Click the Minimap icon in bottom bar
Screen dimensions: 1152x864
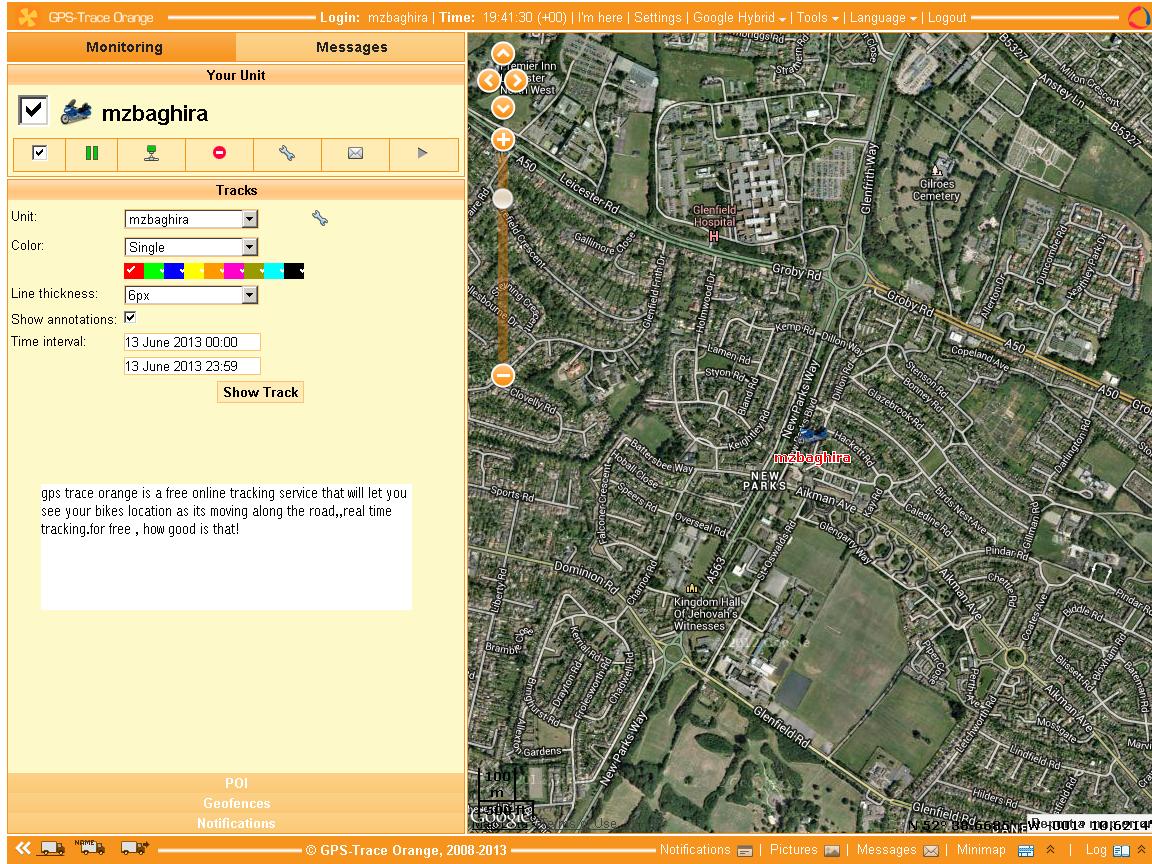[1026, 851]
